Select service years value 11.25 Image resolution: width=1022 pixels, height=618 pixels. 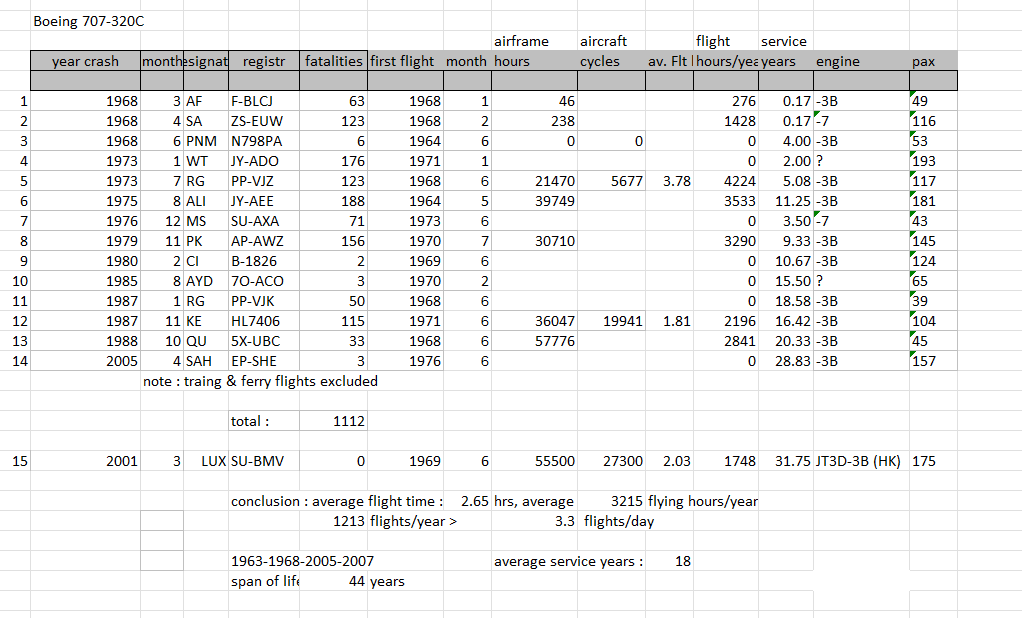tap(786, 201)
